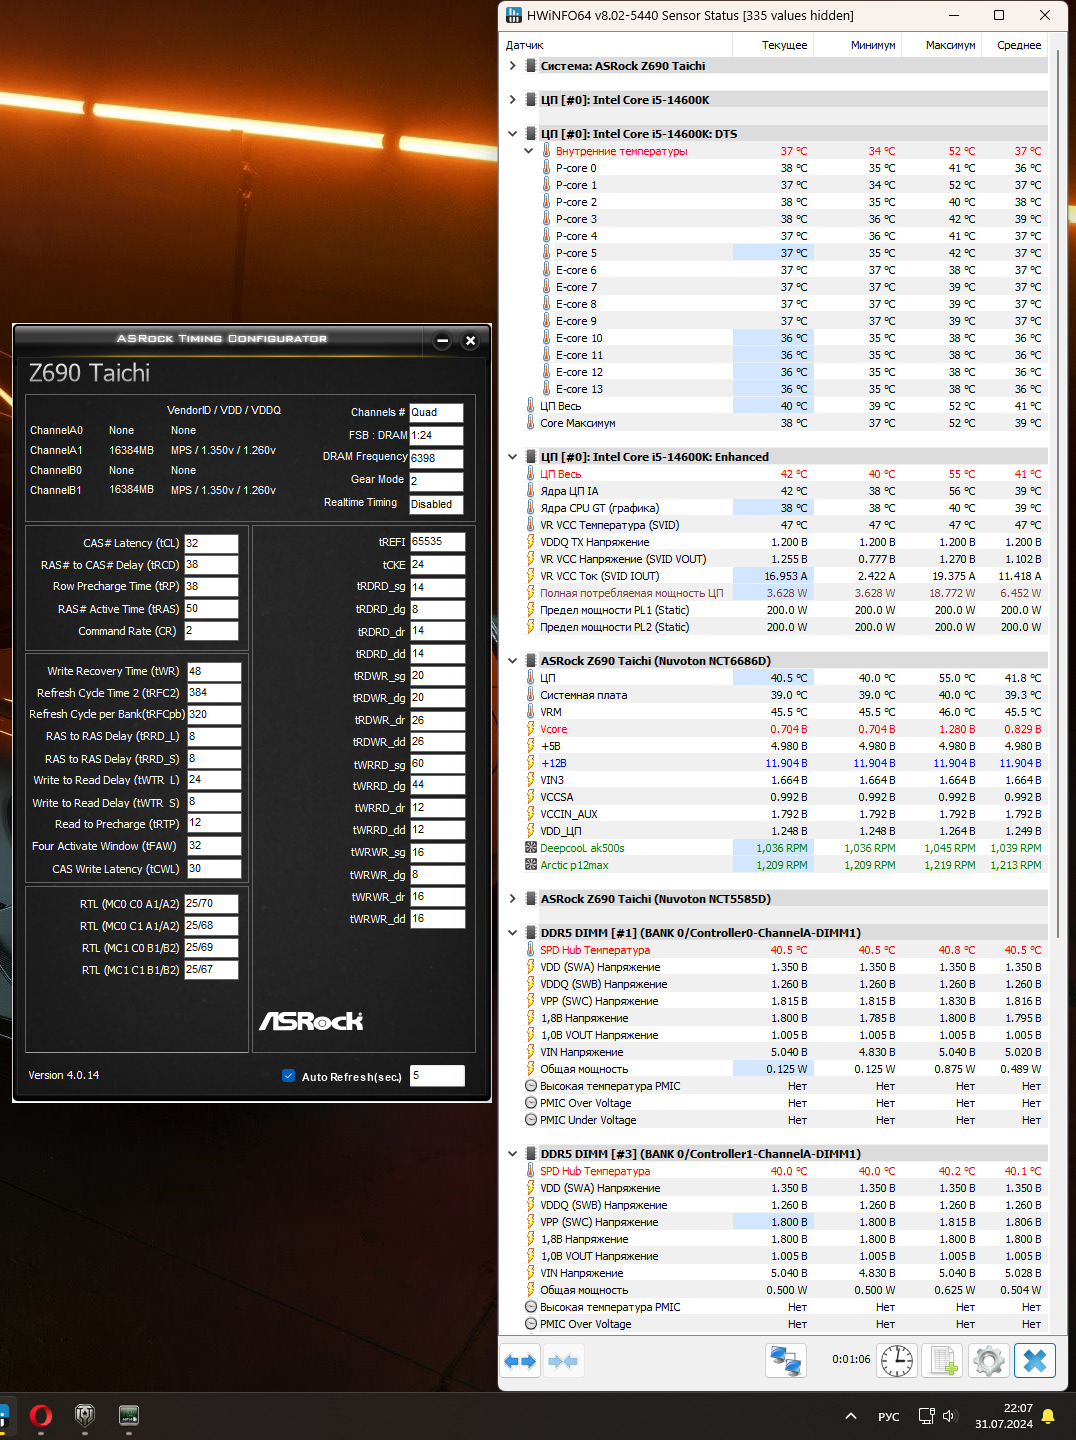Open the volume tray icon

point(950,1416)
